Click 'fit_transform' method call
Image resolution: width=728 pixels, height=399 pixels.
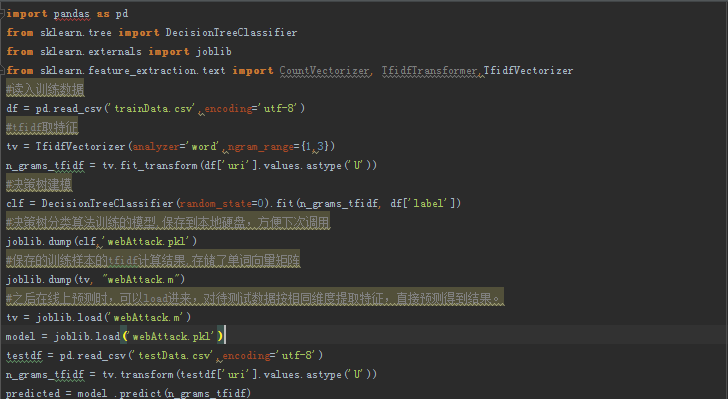tap(159, 165)
